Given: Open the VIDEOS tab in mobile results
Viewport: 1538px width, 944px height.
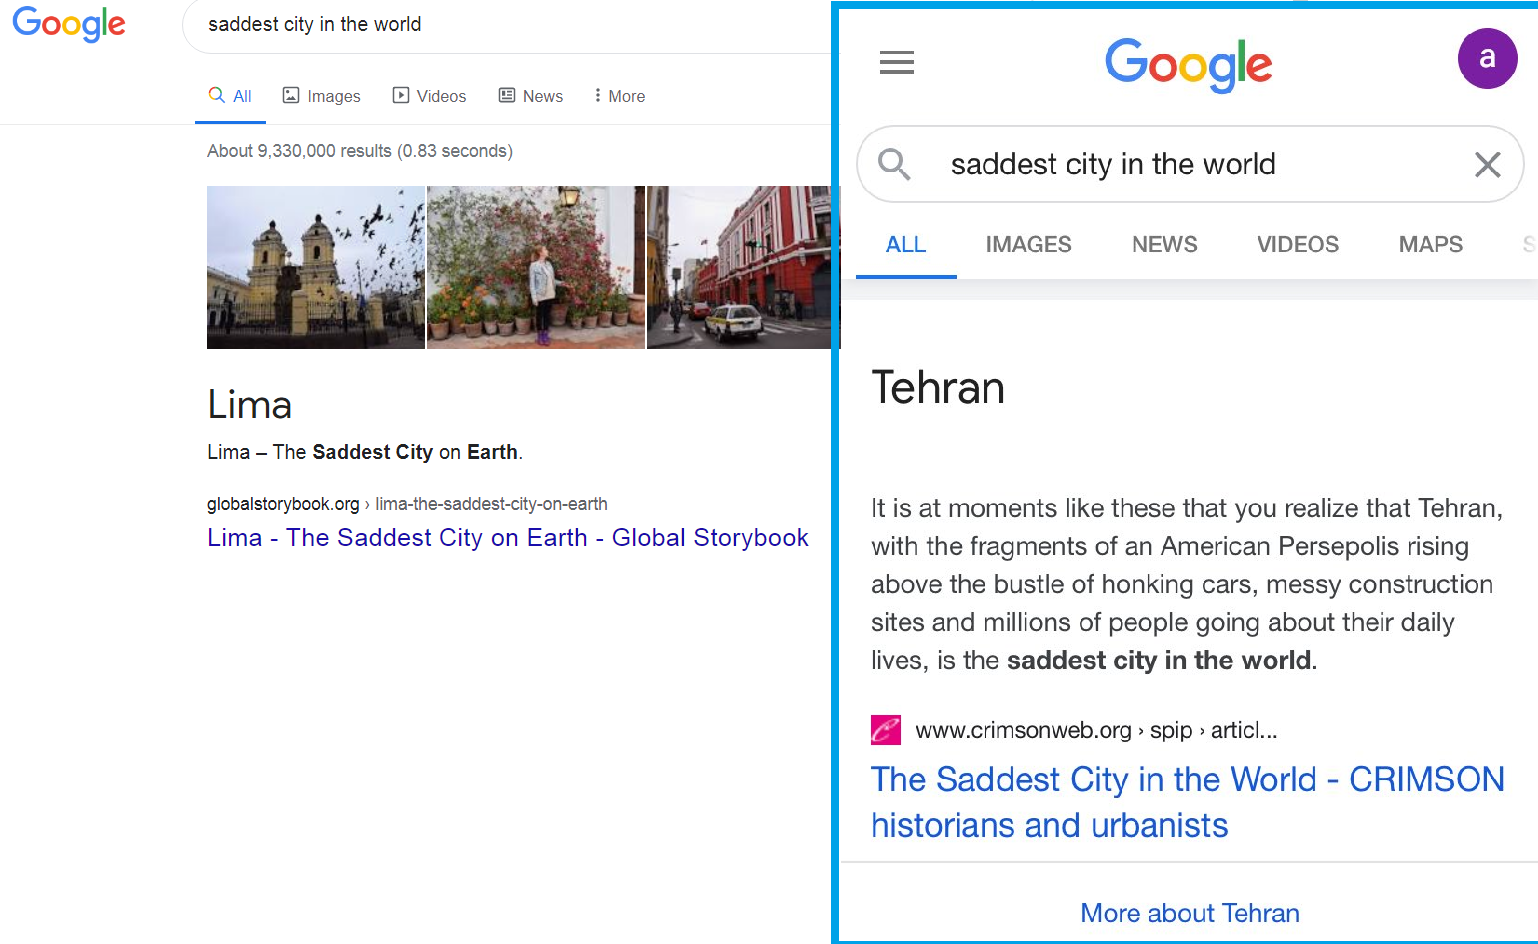Looking at the screenshot, I should (x=1298, y=244).
